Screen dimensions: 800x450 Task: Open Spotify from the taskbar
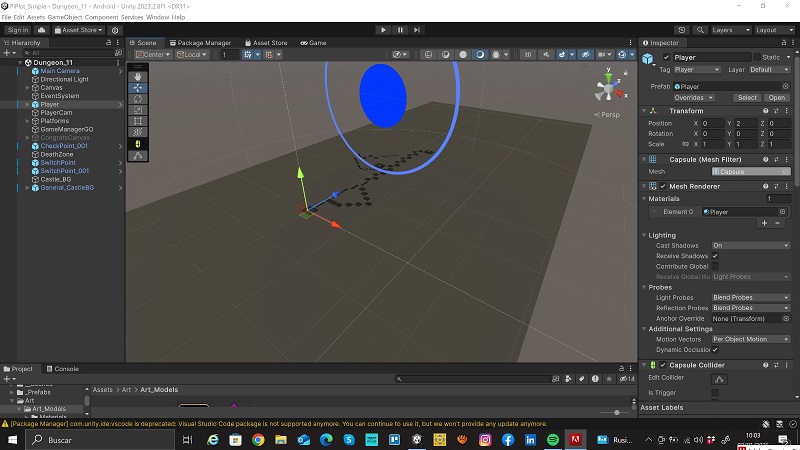pos(553,439)
